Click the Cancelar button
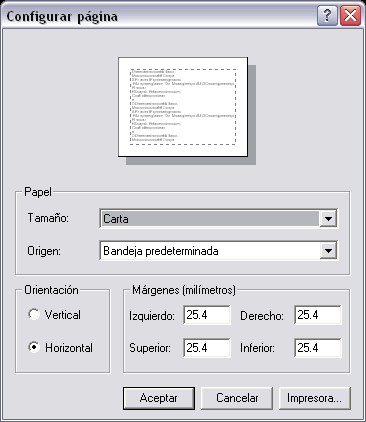This screenshot has width=366, height=422. 237,398
